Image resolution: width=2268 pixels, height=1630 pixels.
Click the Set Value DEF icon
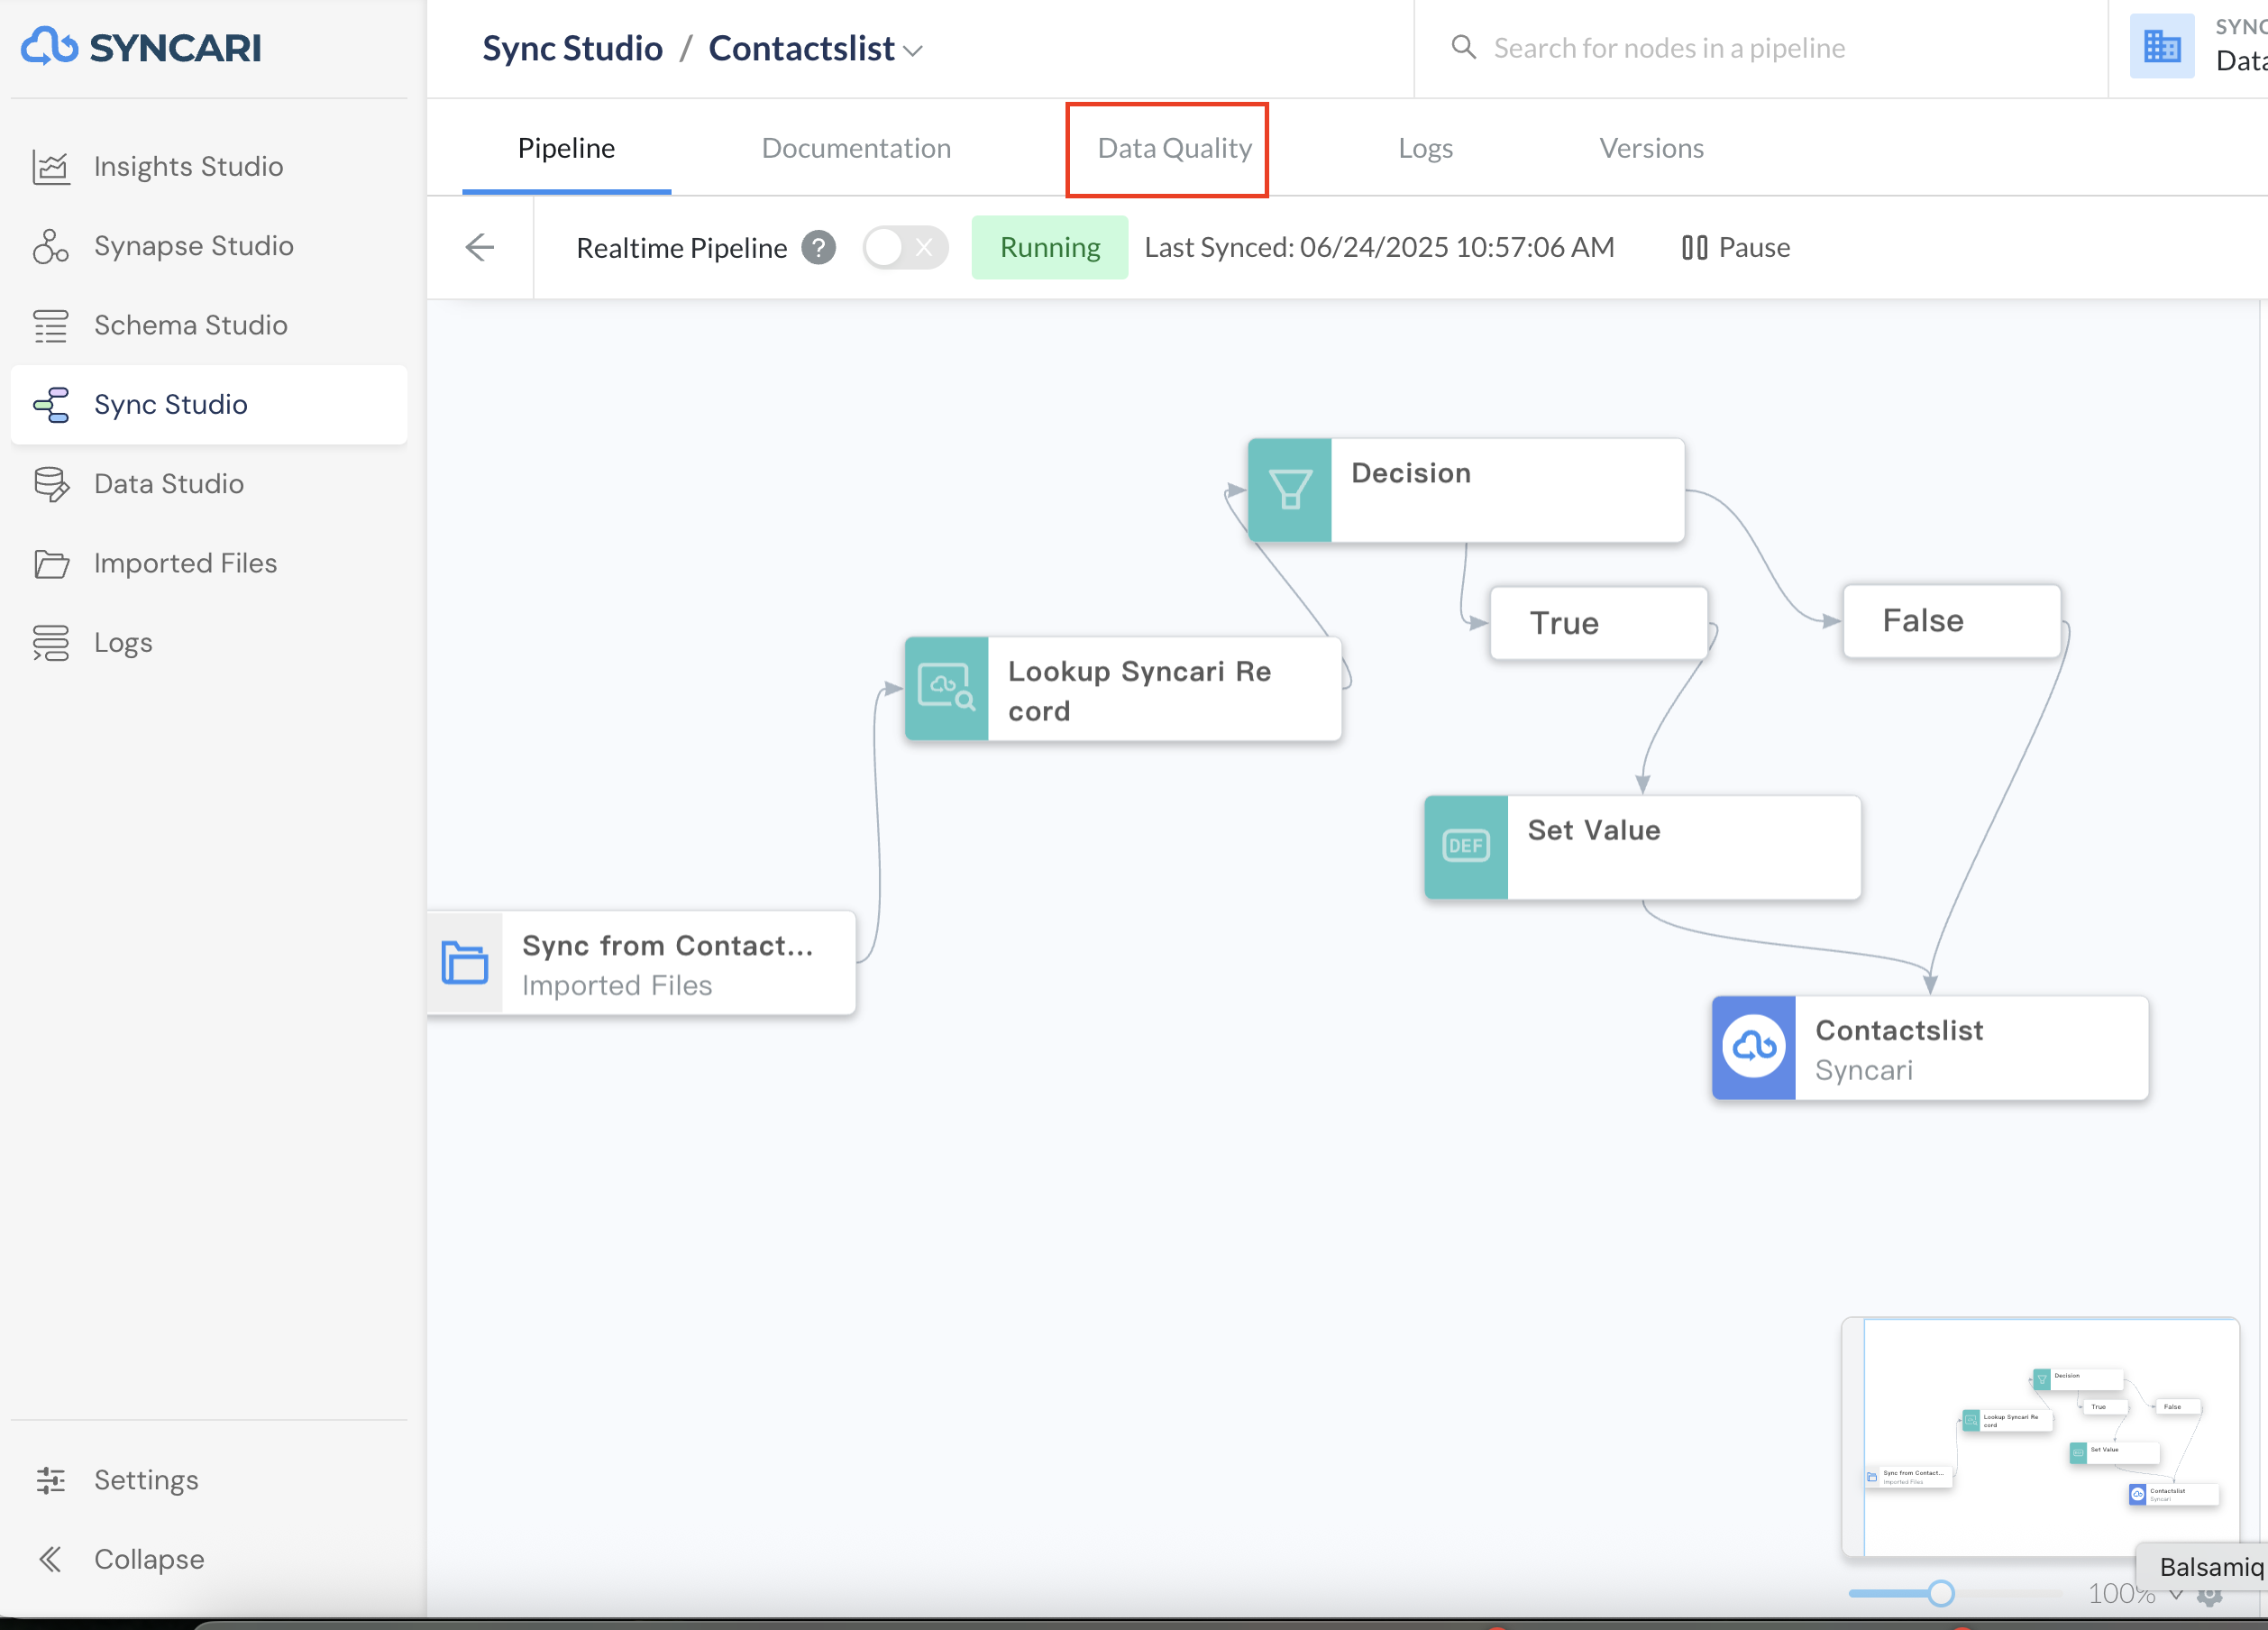(1466, 847)
